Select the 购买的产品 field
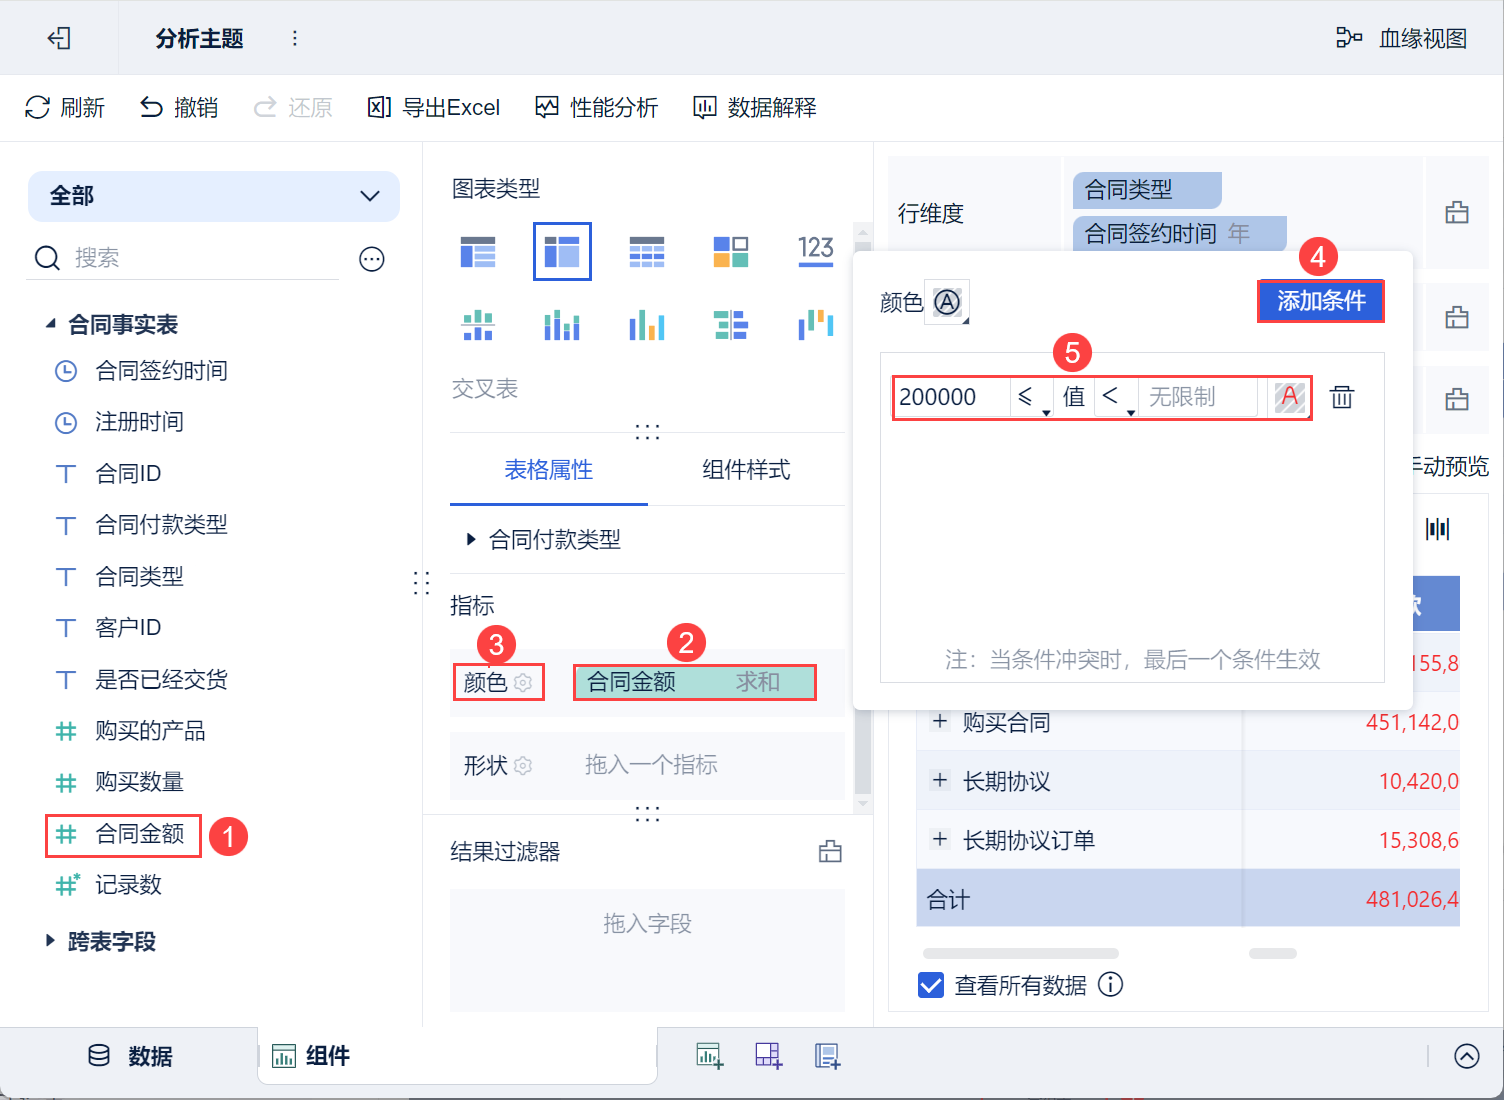The image size is (1504, 1100). (x=130, y=731)
